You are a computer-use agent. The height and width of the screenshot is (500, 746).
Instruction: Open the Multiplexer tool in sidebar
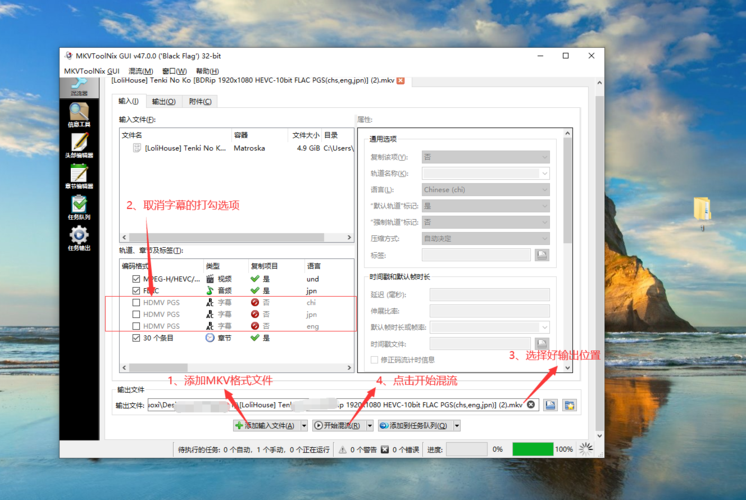pyautogui.click(x=79, y=86)
